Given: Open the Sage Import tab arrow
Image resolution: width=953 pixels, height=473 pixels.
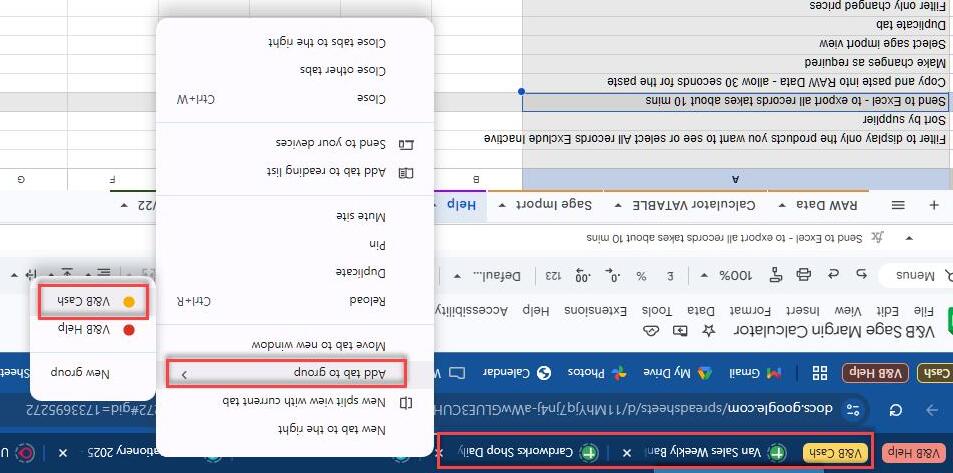Looking at the screenshot, I should pyautogui.click(x=501, y=205).
